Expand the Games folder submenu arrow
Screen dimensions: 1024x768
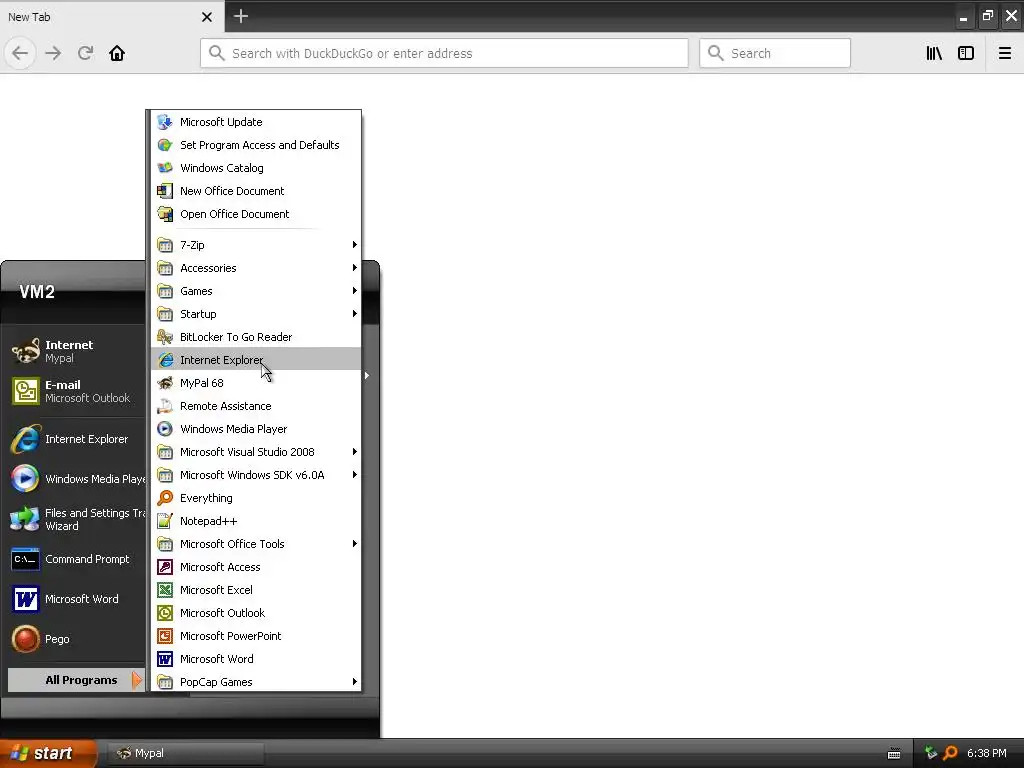[355, 291]
